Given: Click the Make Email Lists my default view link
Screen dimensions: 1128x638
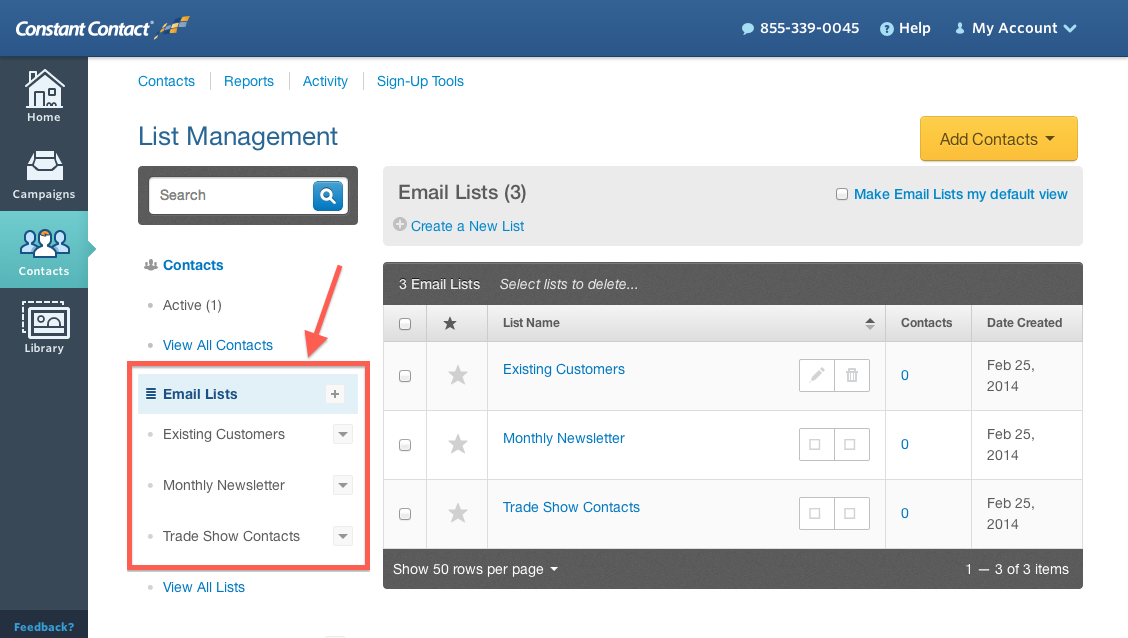Looking at the screenshot, I should [960, 194].
